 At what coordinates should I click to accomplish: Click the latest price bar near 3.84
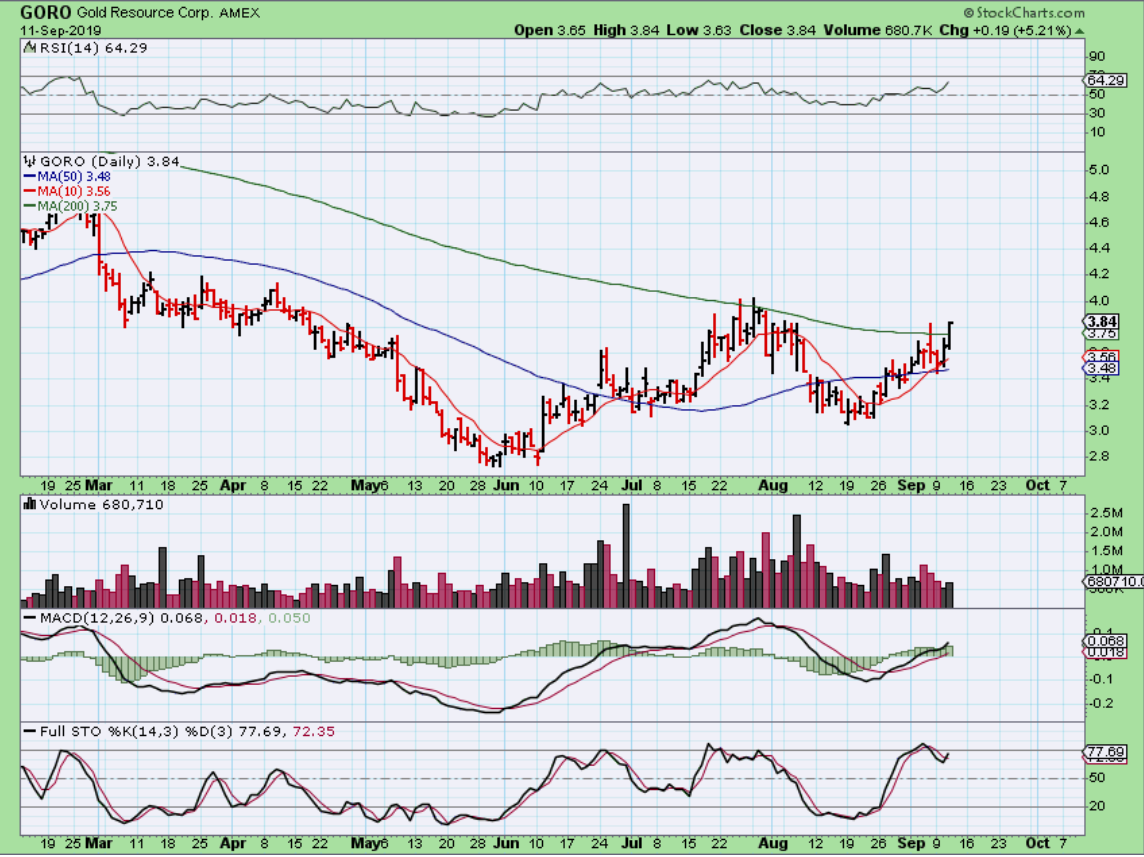950,334
